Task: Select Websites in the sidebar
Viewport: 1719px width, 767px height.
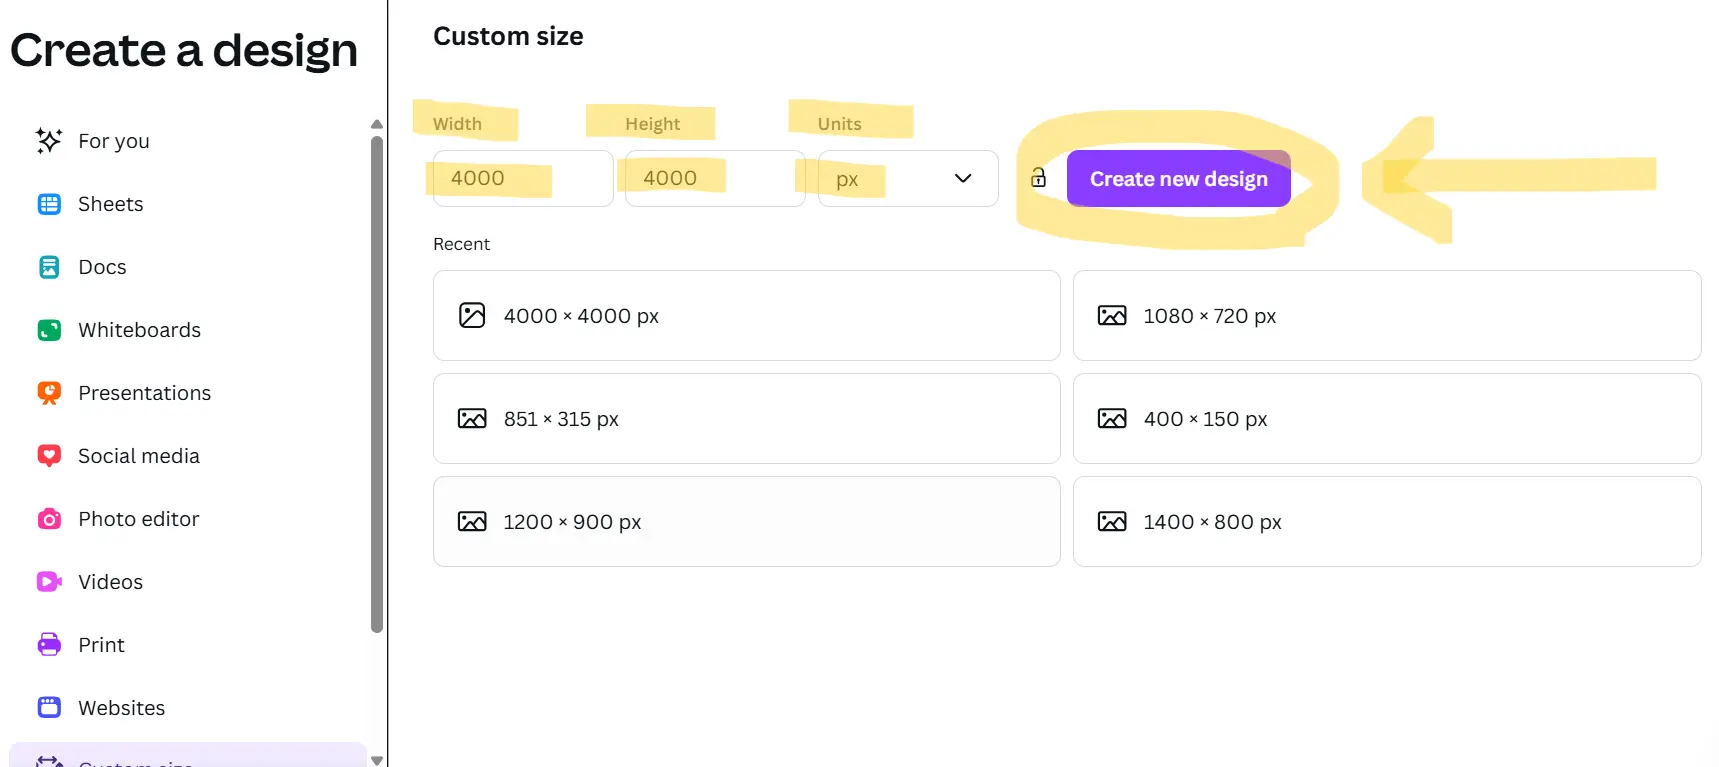Action: [x=121, y=708]
